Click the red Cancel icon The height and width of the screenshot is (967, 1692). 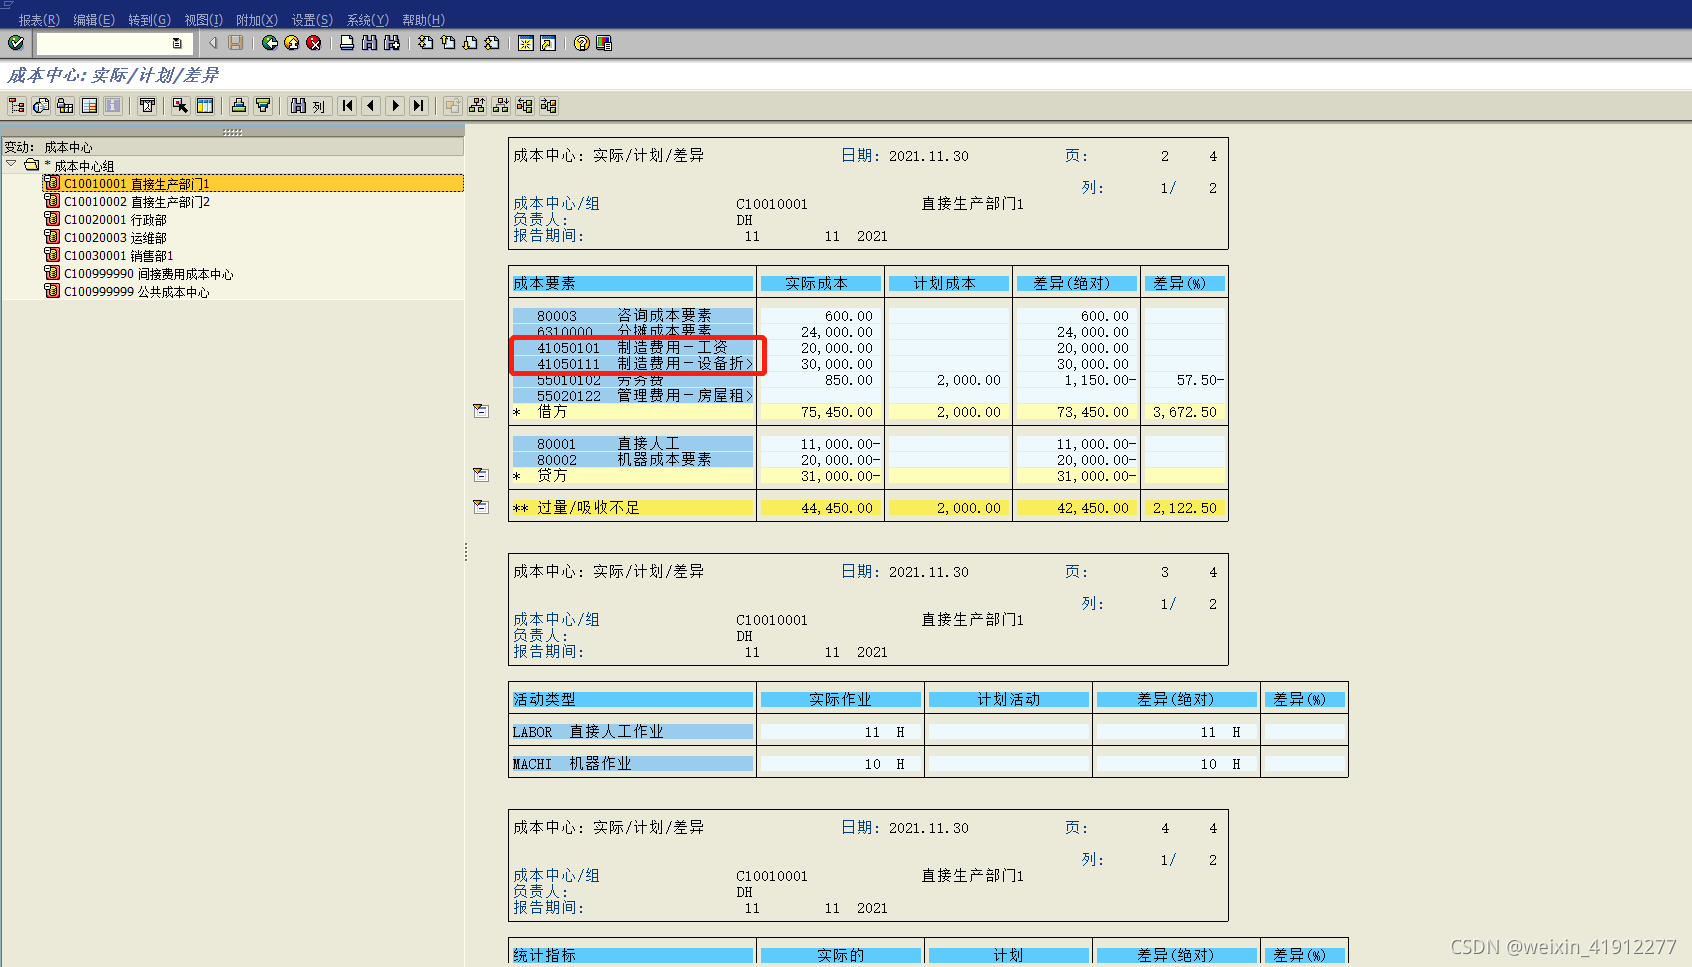pos(314,43)
